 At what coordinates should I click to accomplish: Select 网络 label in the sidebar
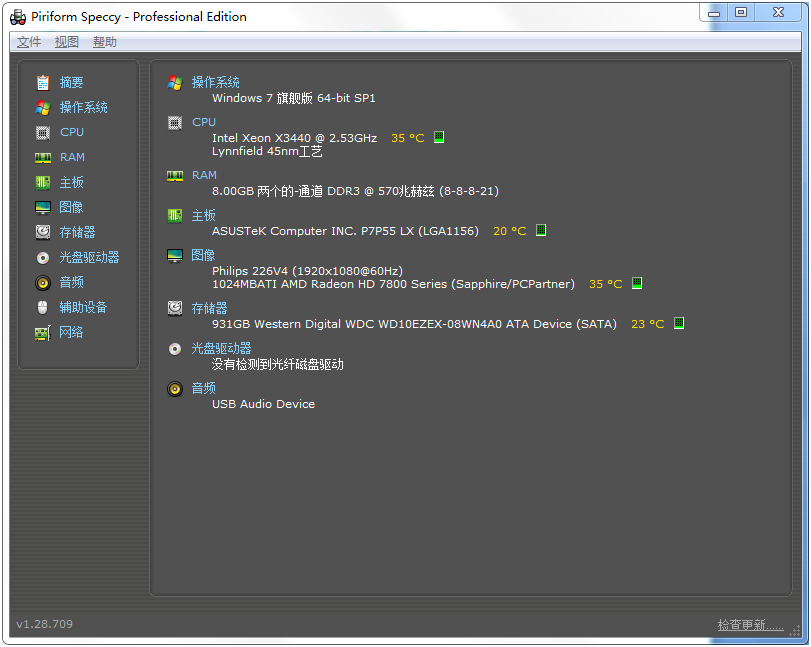pyautogui.click(x=71, y=333)
